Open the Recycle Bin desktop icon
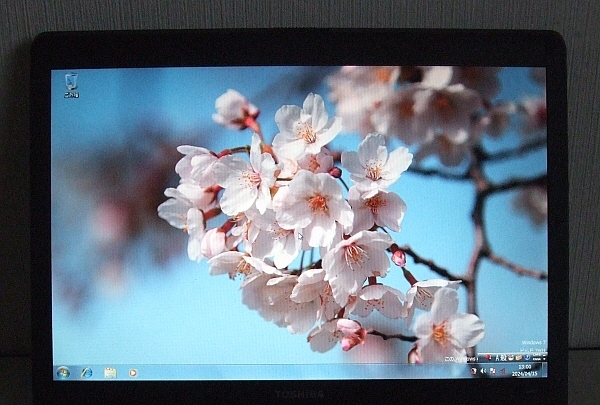The height and width of the screenshot is (405, 600). point(71,85)
